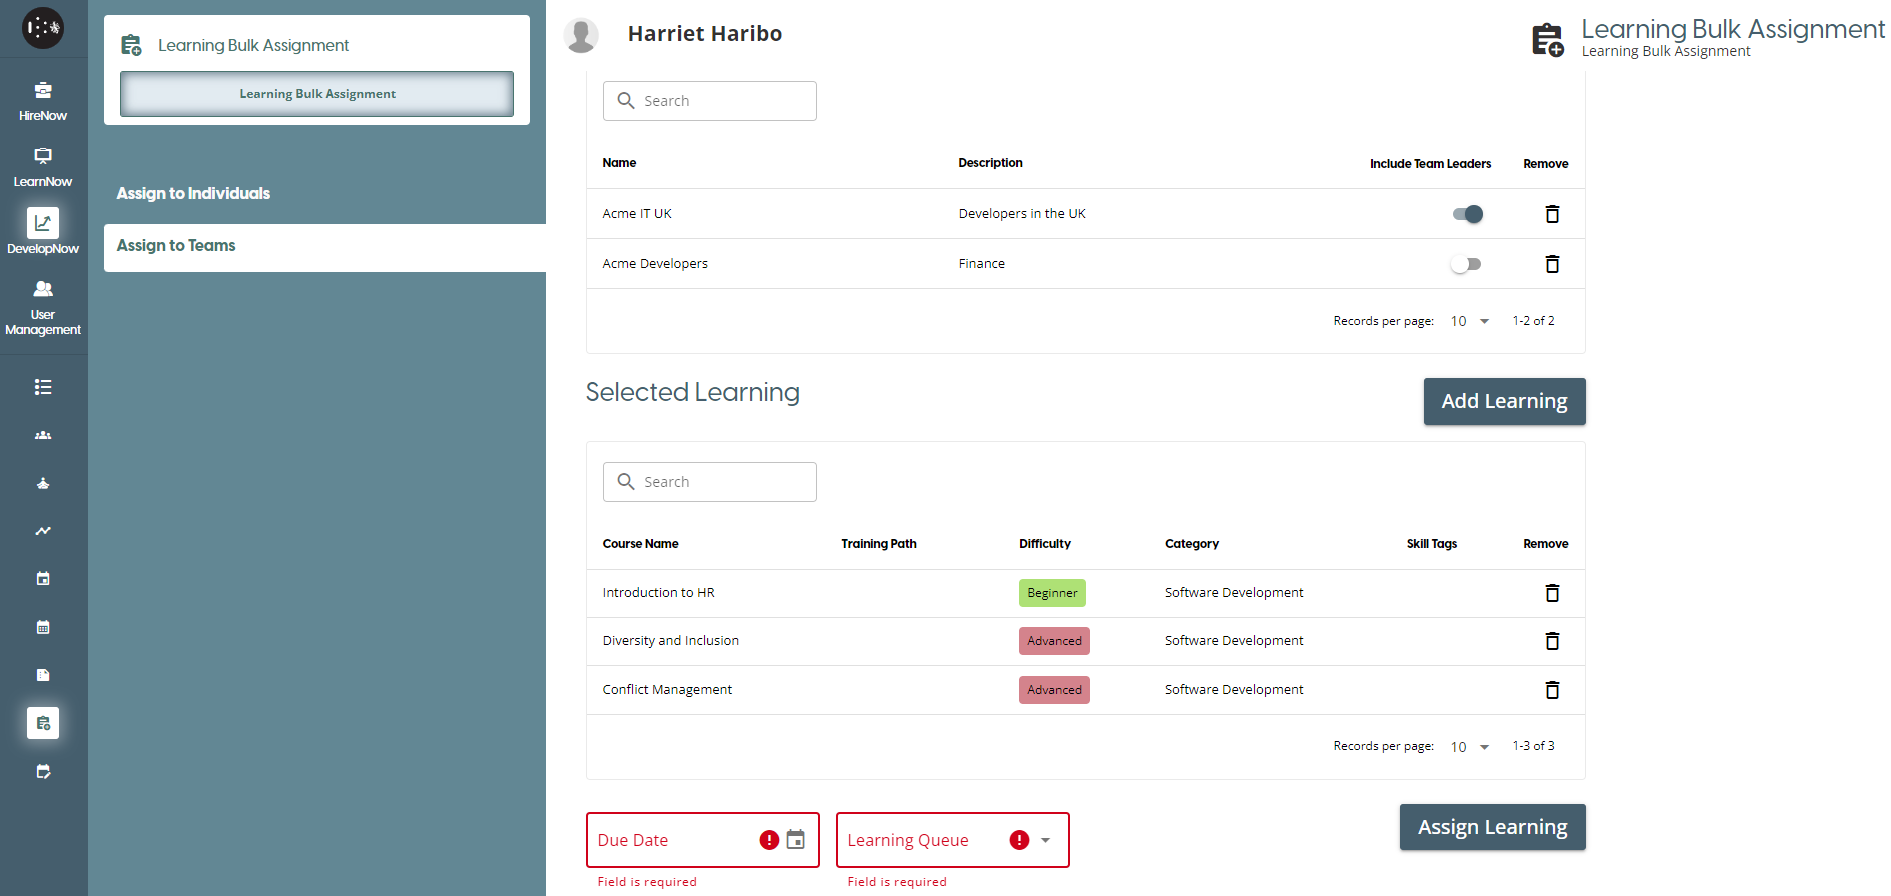Image resolution: width=1891 pixels, height=896 pixels.
Task: Expand the Learning Queue dropdown
Action: (1045, 840)
